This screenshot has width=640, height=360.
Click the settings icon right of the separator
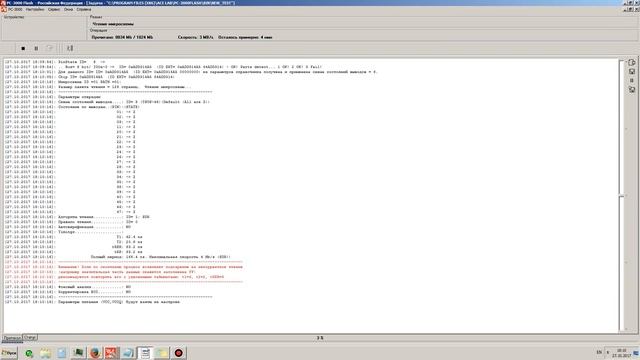[x=70, y=48]
